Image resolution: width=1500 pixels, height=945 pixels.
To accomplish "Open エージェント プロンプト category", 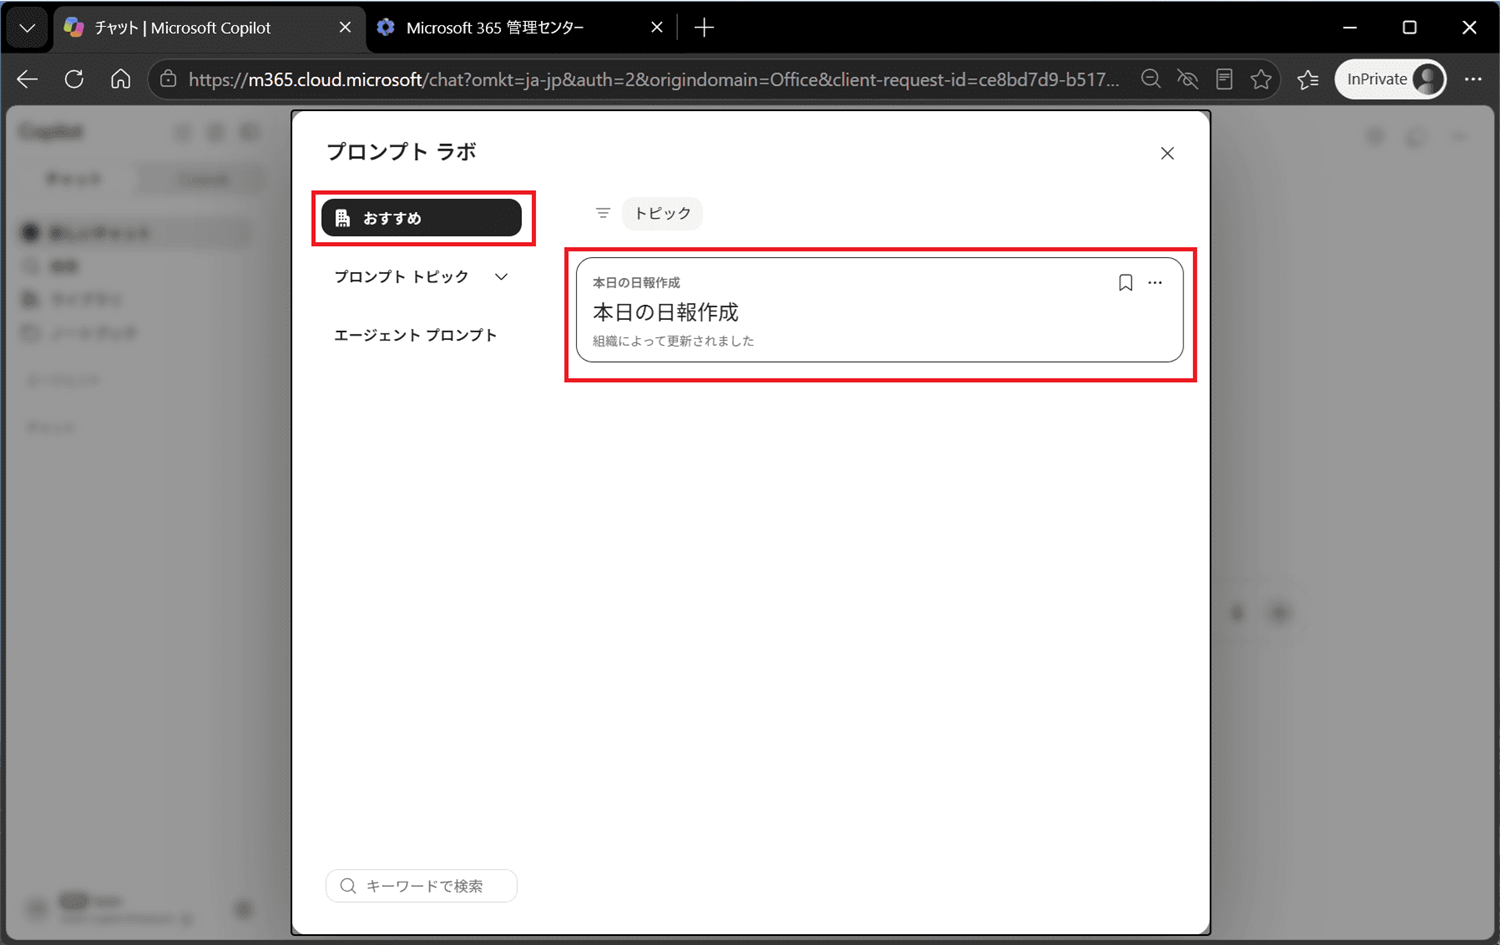I will point(415,335).
